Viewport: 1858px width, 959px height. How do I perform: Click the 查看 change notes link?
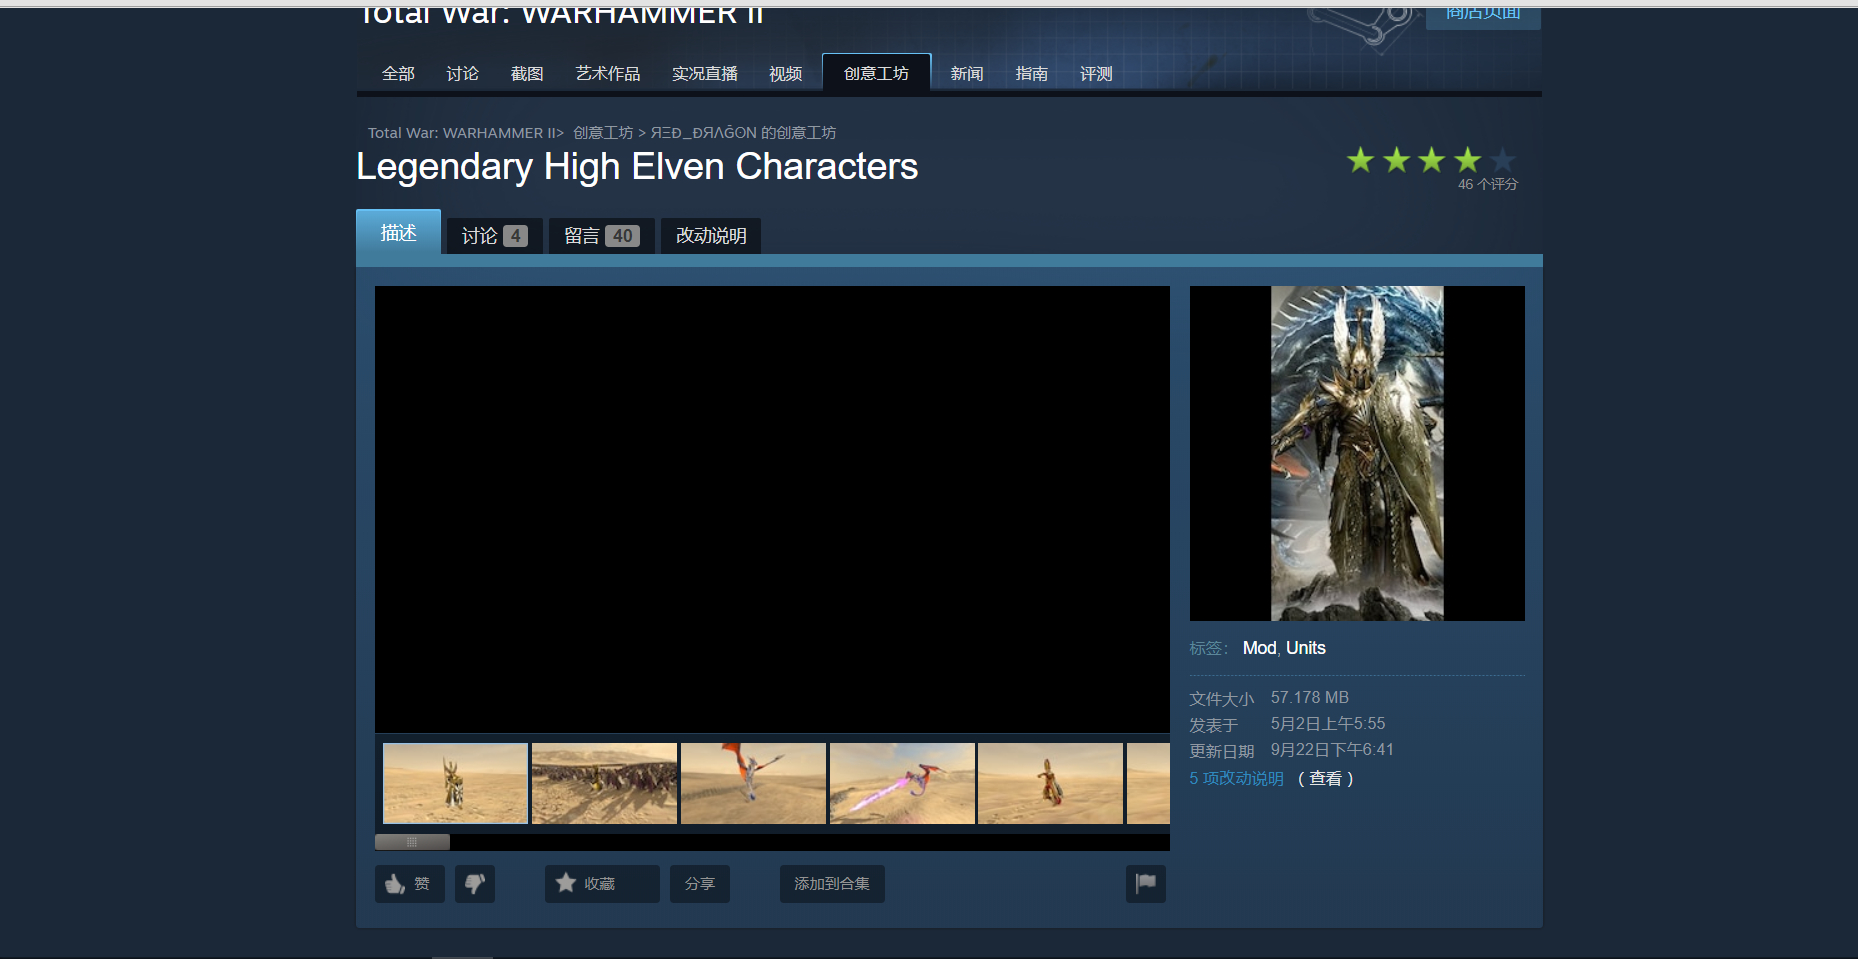coord(1326,778)
